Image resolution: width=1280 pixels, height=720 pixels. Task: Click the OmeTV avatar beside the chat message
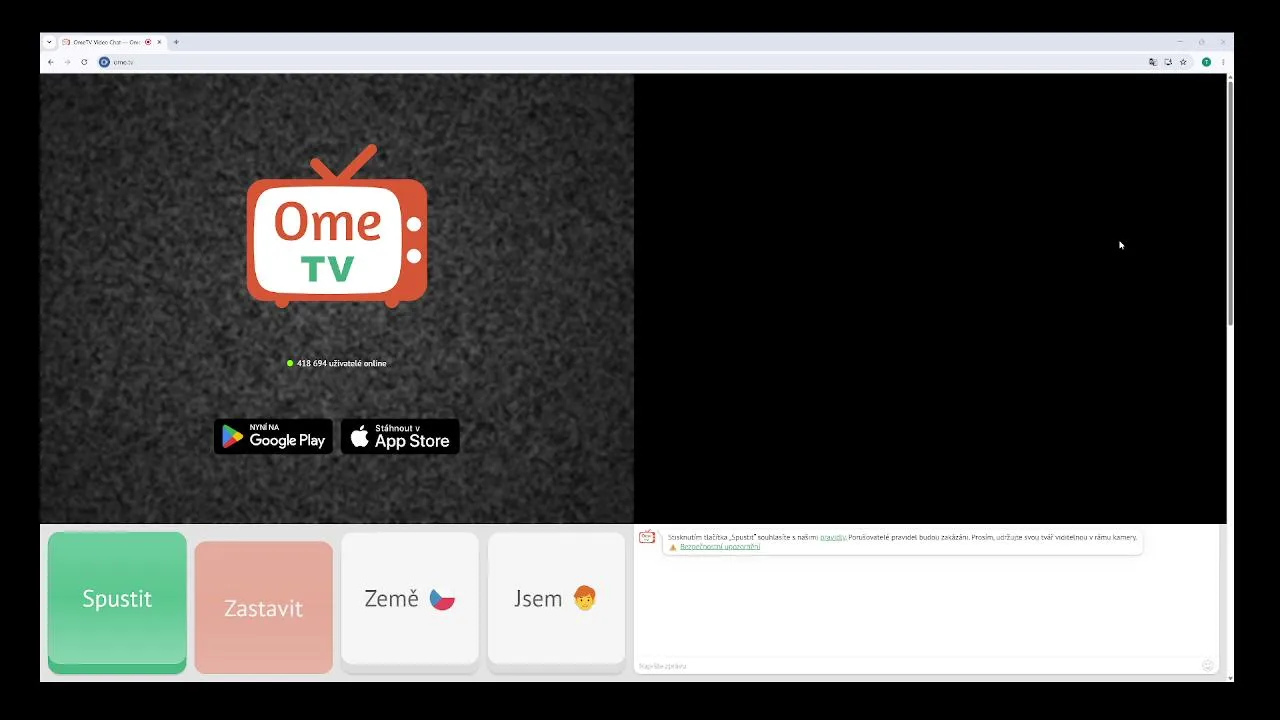pyautogui.click(x=647, y=538)
